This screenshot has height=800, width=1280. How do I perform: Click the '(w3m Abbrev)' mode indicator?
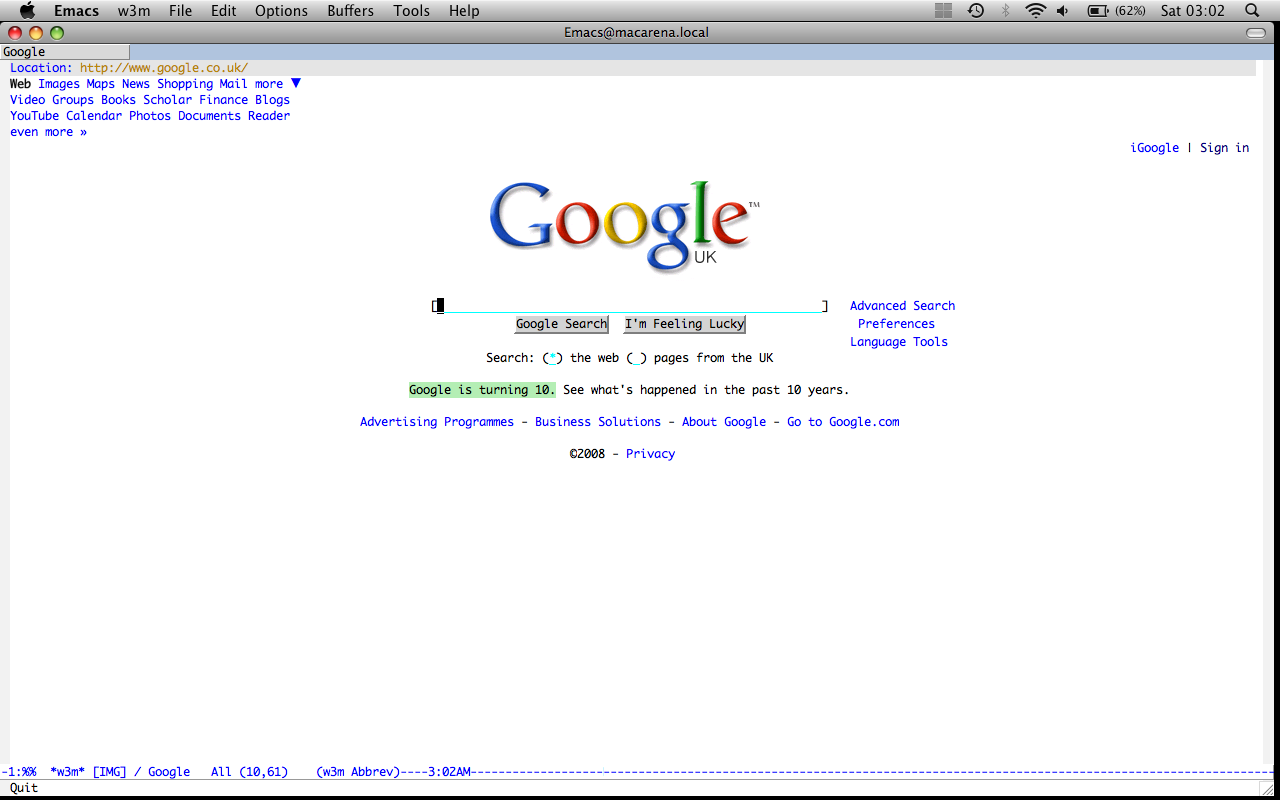click(358, 772)
